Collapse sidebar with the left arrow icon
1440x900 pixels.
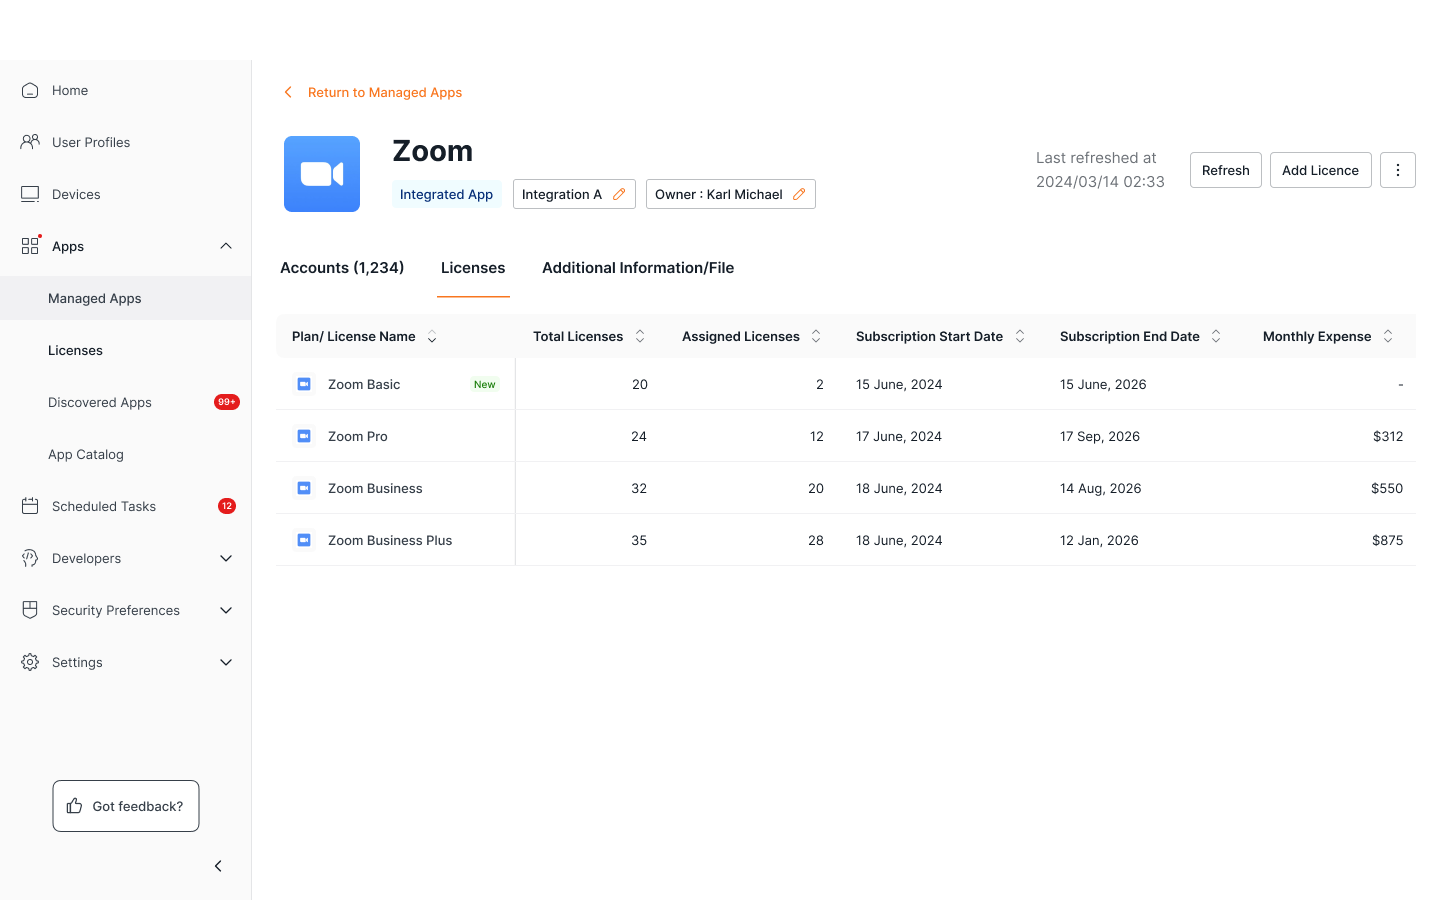click(x=218, y=866)
